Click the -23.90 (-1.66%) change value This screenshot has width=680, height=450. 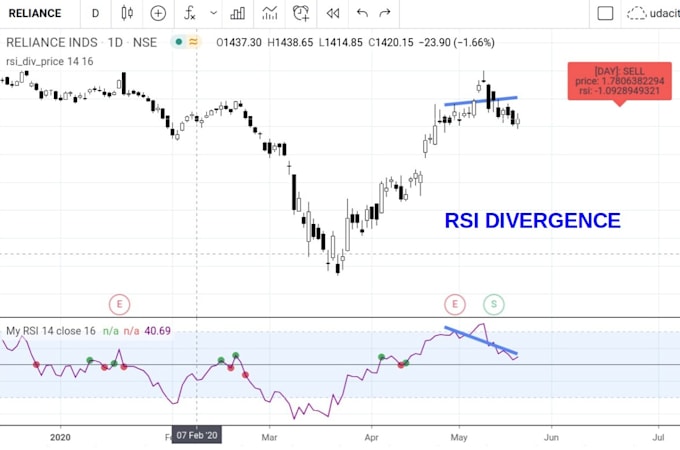pyautogui.click(x=457, y=42)
